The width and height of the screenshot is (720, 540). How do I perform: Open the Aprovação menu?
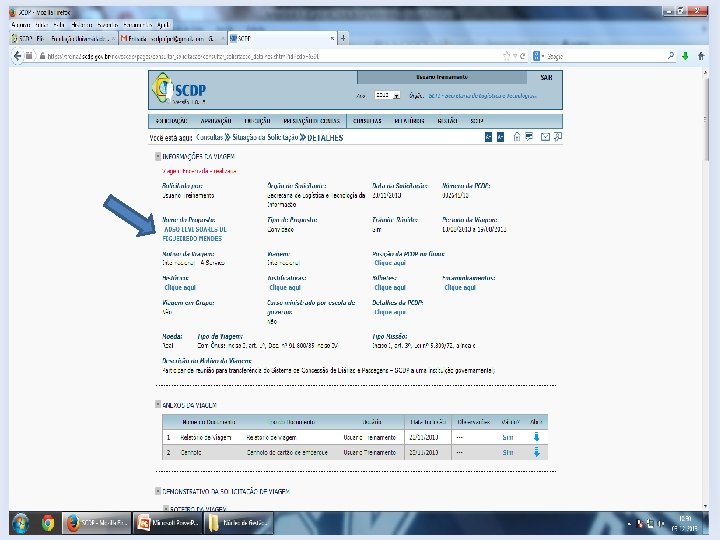[x=216, y=121]
